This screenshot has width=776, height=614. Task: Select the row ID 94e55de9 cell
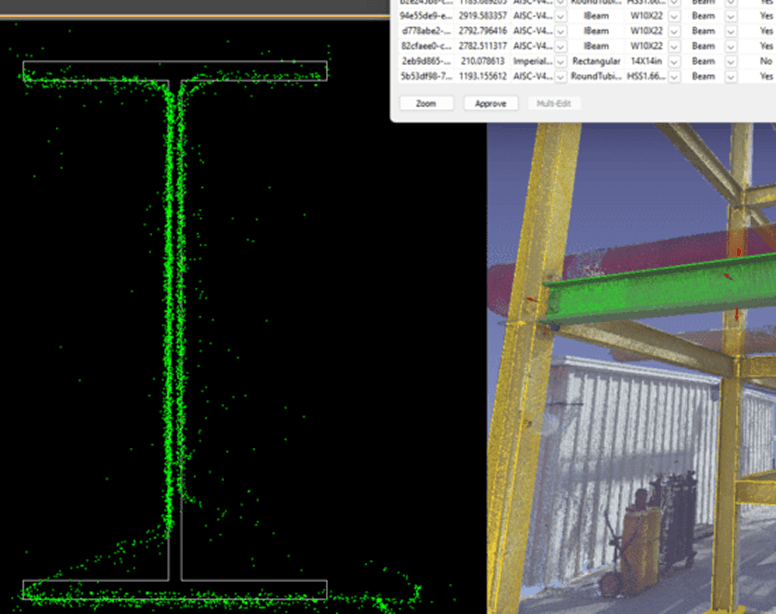point(426,16)
